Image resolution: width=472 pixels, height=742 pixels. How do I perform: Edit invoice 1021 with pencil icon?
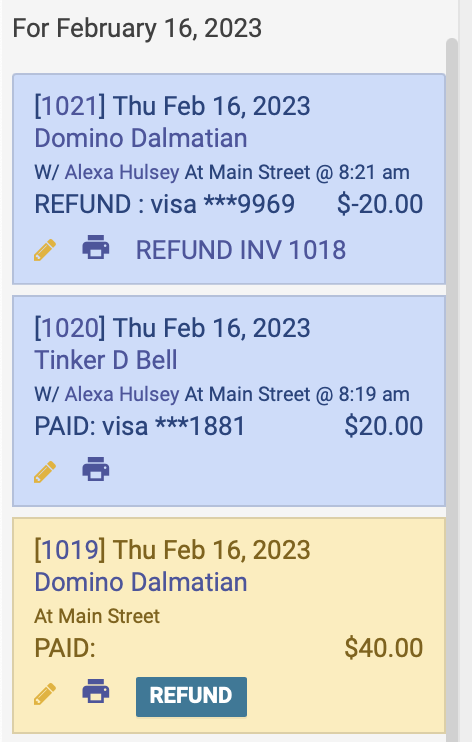[45, 250]
